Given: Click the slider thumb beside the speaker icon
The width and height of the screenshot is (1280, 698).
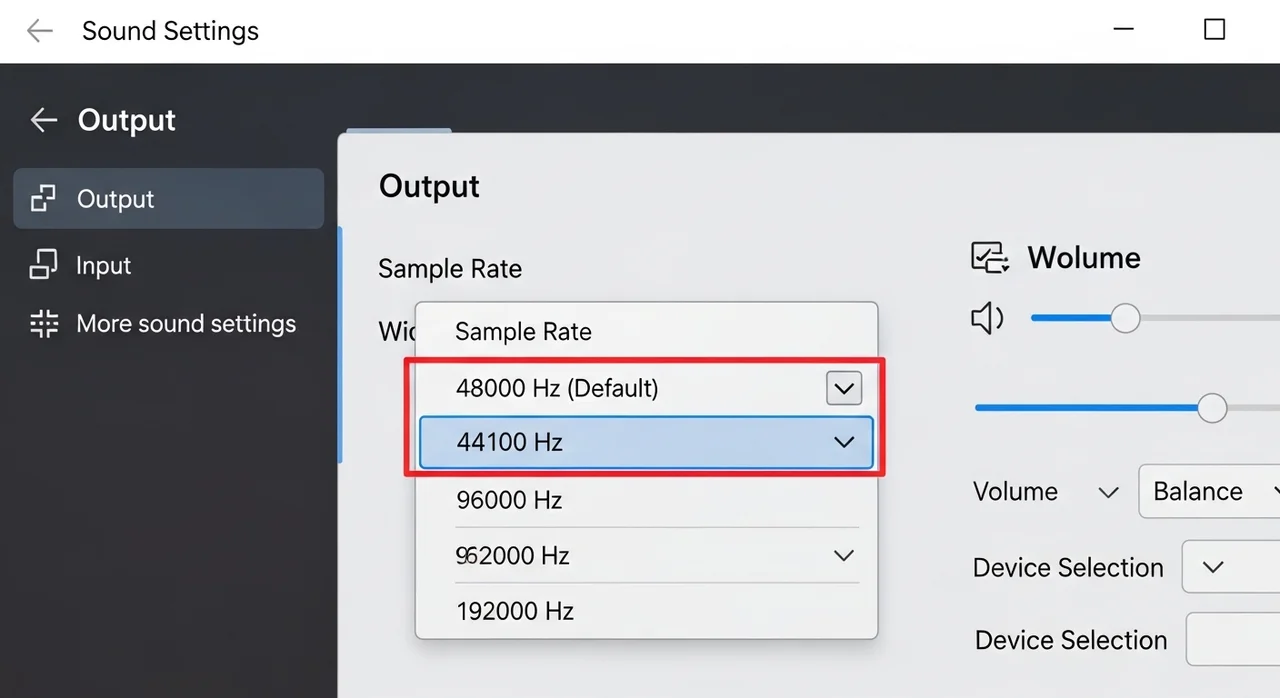Looking at the screenshot, I should 1126,319.
